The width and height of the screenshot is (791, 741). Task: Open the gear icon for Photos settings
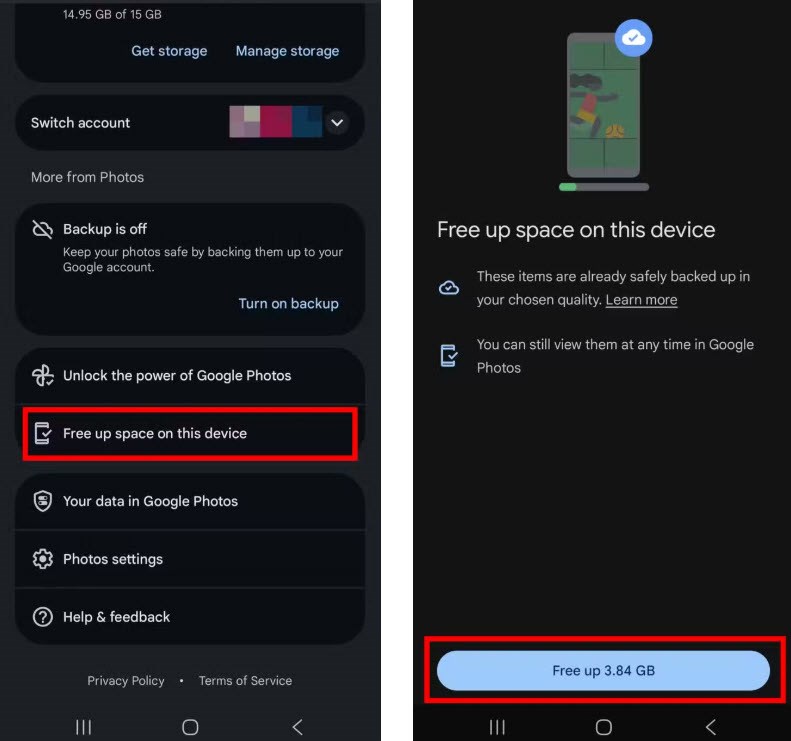click(42, 559)
